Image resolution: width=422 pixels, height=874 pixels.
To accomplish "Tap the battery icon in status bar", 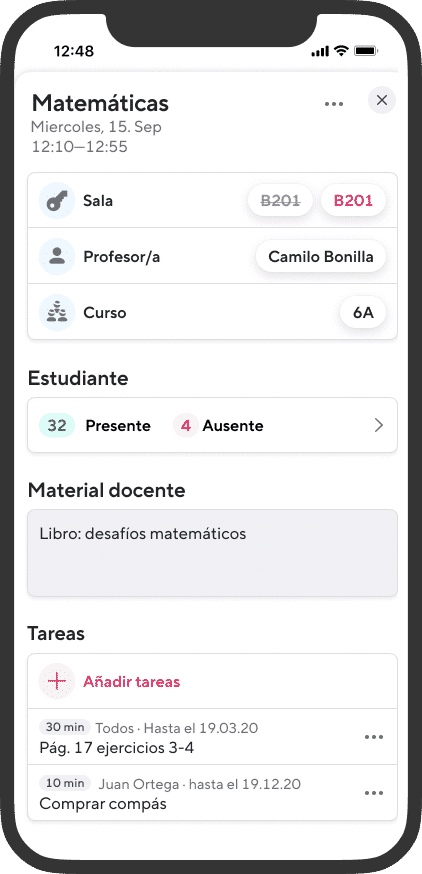I will [x=366, y=51].
